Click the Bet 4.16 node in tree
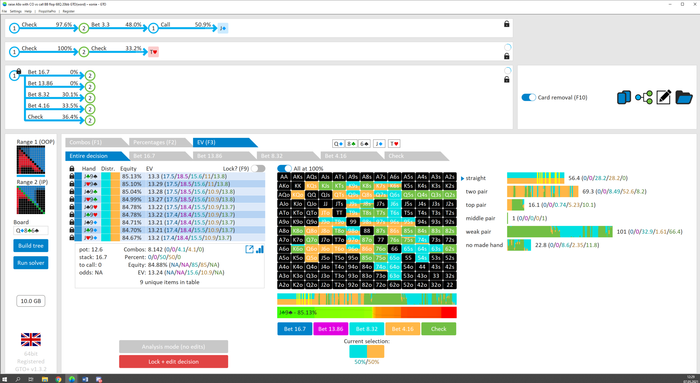Screen dimensions: 700x383 (90, 109)
